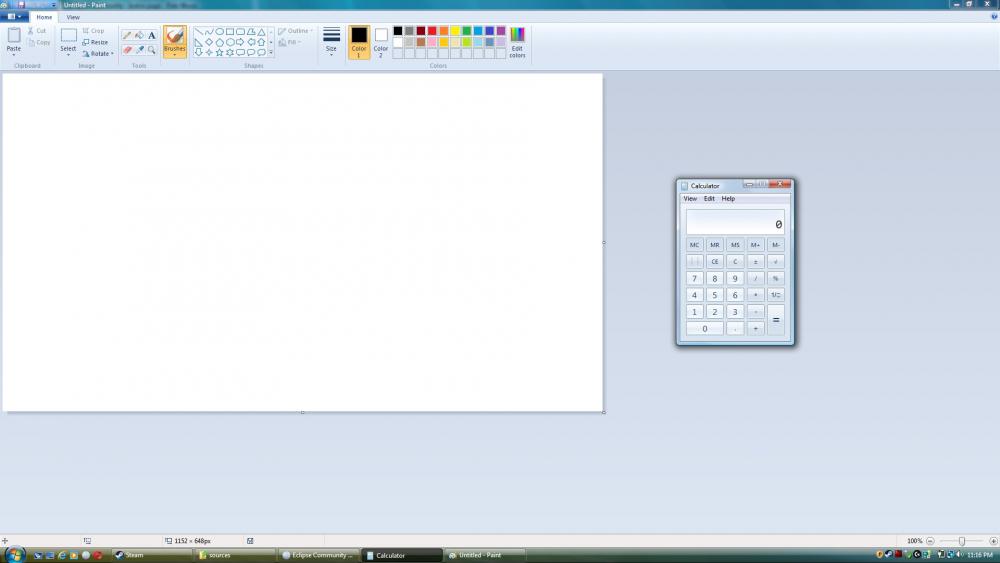Open Edit colors palette
Viewport: 1000px width, 563px height.
click(517, 42)
